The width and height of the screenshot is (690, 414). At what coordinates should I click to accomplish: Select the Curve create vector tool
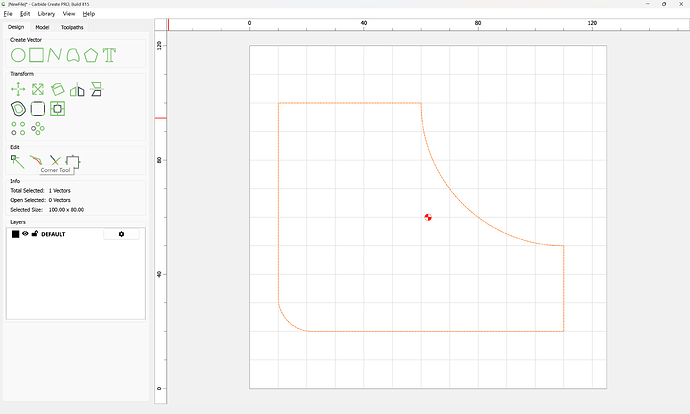coord(73,55)
